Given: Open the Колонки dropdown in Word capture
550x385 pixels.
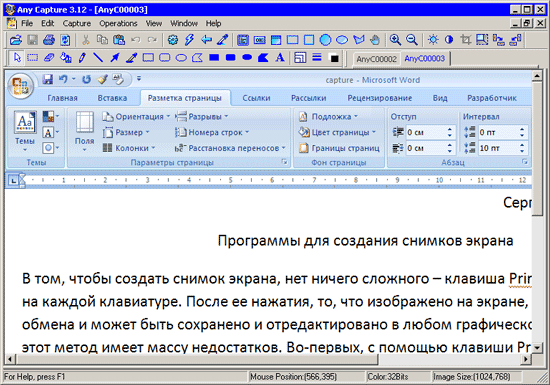Looking at the screenshot, I should point(129,148).
